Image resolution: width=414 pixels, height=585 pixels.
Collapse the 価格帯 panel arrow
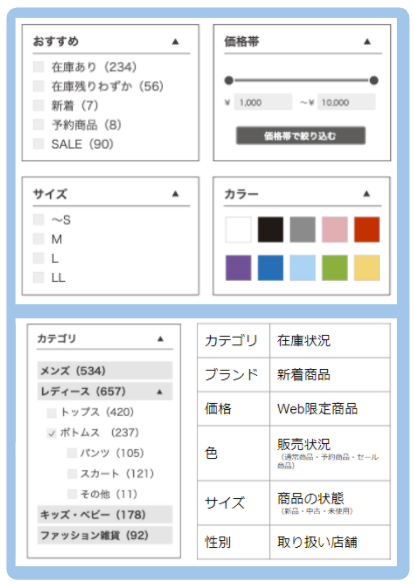tap(367, 41)
